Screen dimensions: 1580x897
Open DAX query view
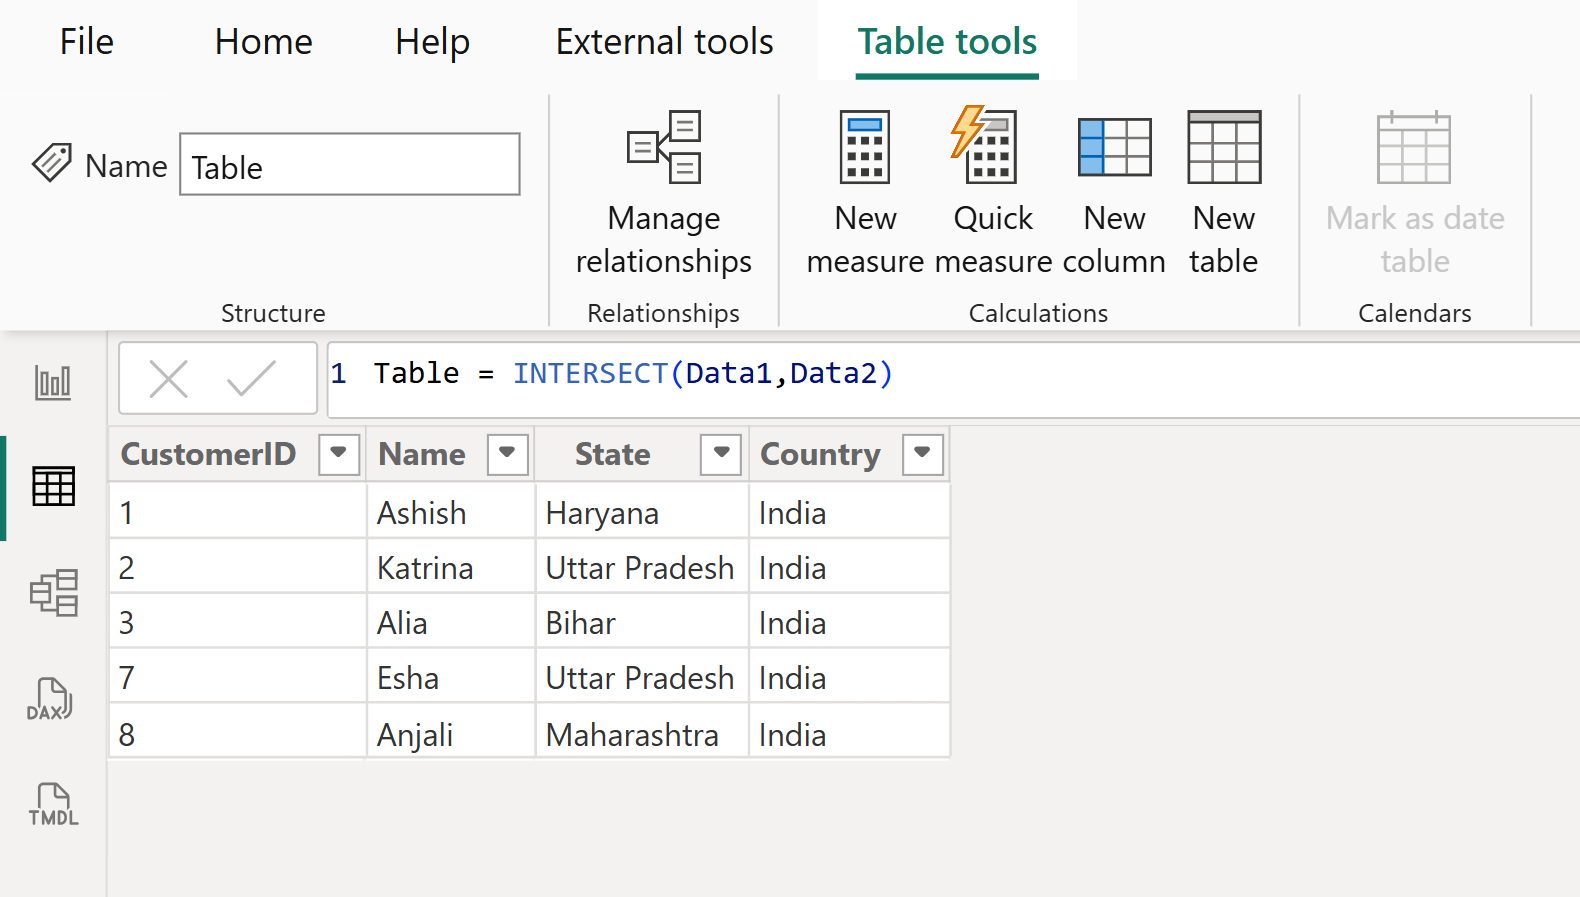point(50,699)
